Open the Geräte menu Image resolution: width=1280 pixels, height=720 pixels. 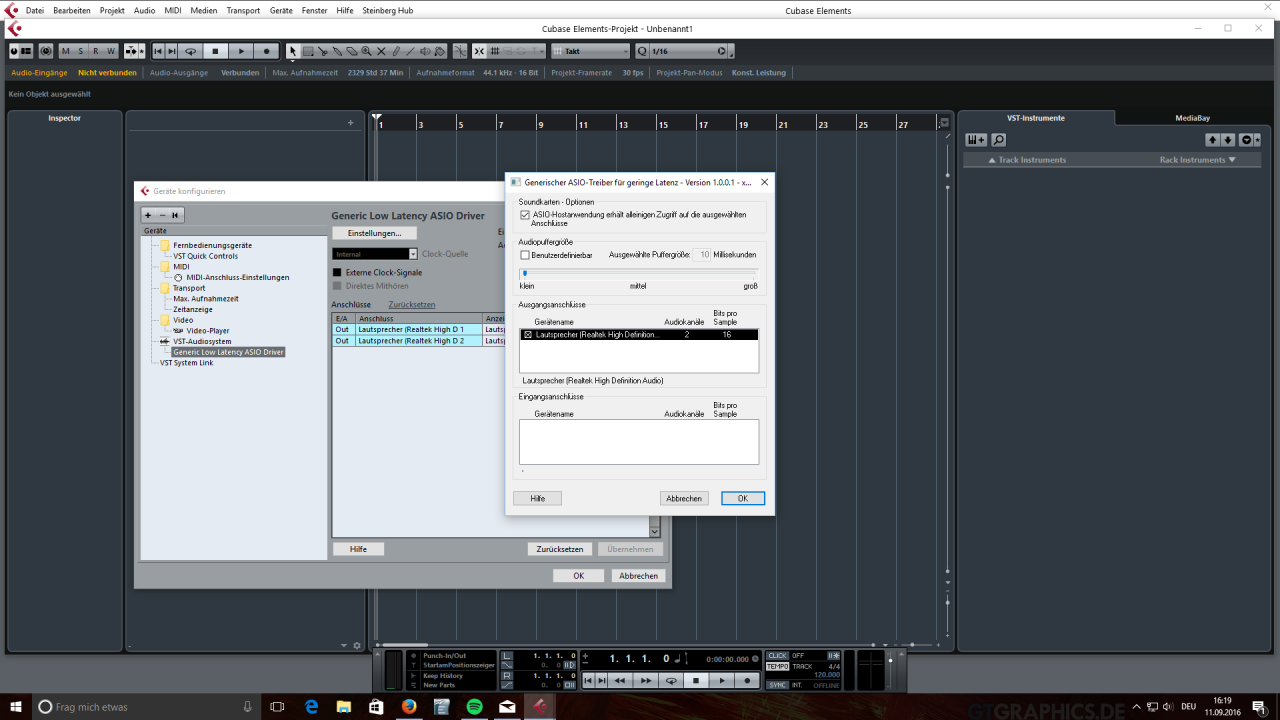281,10
